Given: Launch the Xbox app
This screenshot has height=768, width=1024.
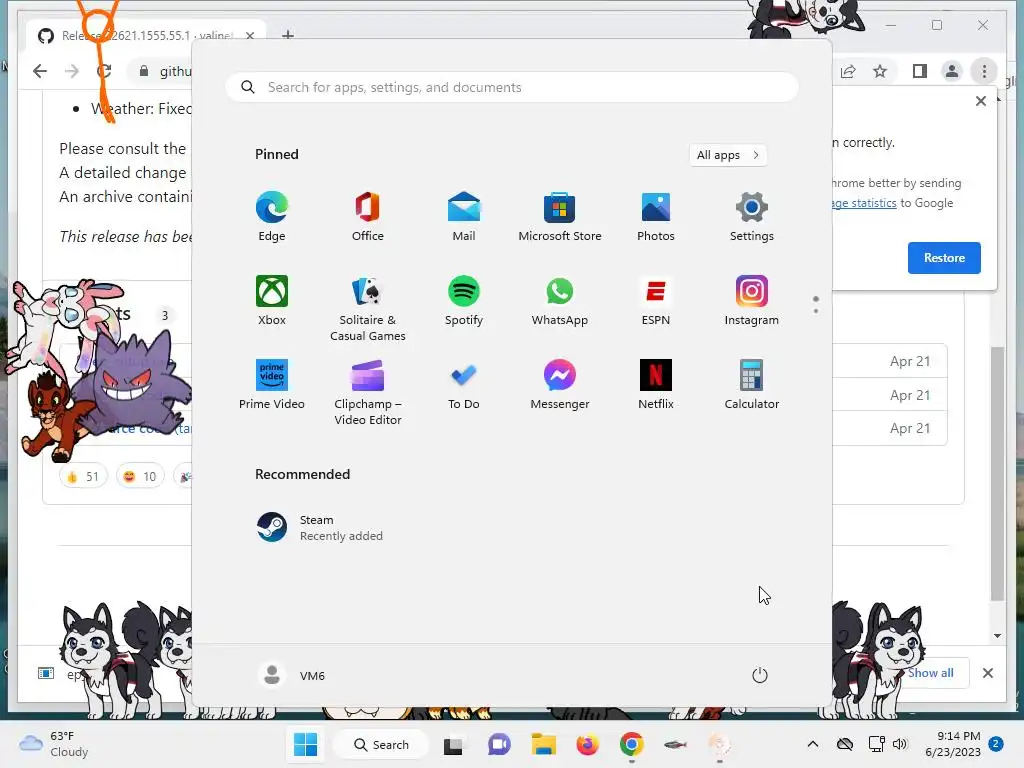Looking at the screenshot, I should pyautogui.click(x=272, y=300).
